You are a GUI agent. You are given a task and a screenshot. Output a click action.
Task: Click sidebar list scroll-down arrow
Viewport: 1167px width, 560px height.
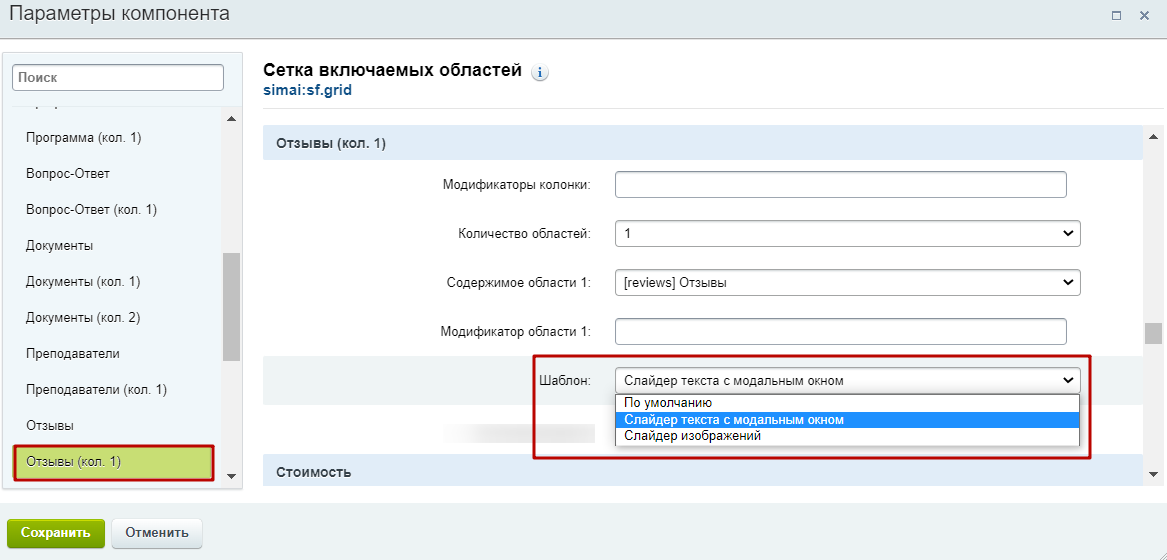tap(231, 476)
